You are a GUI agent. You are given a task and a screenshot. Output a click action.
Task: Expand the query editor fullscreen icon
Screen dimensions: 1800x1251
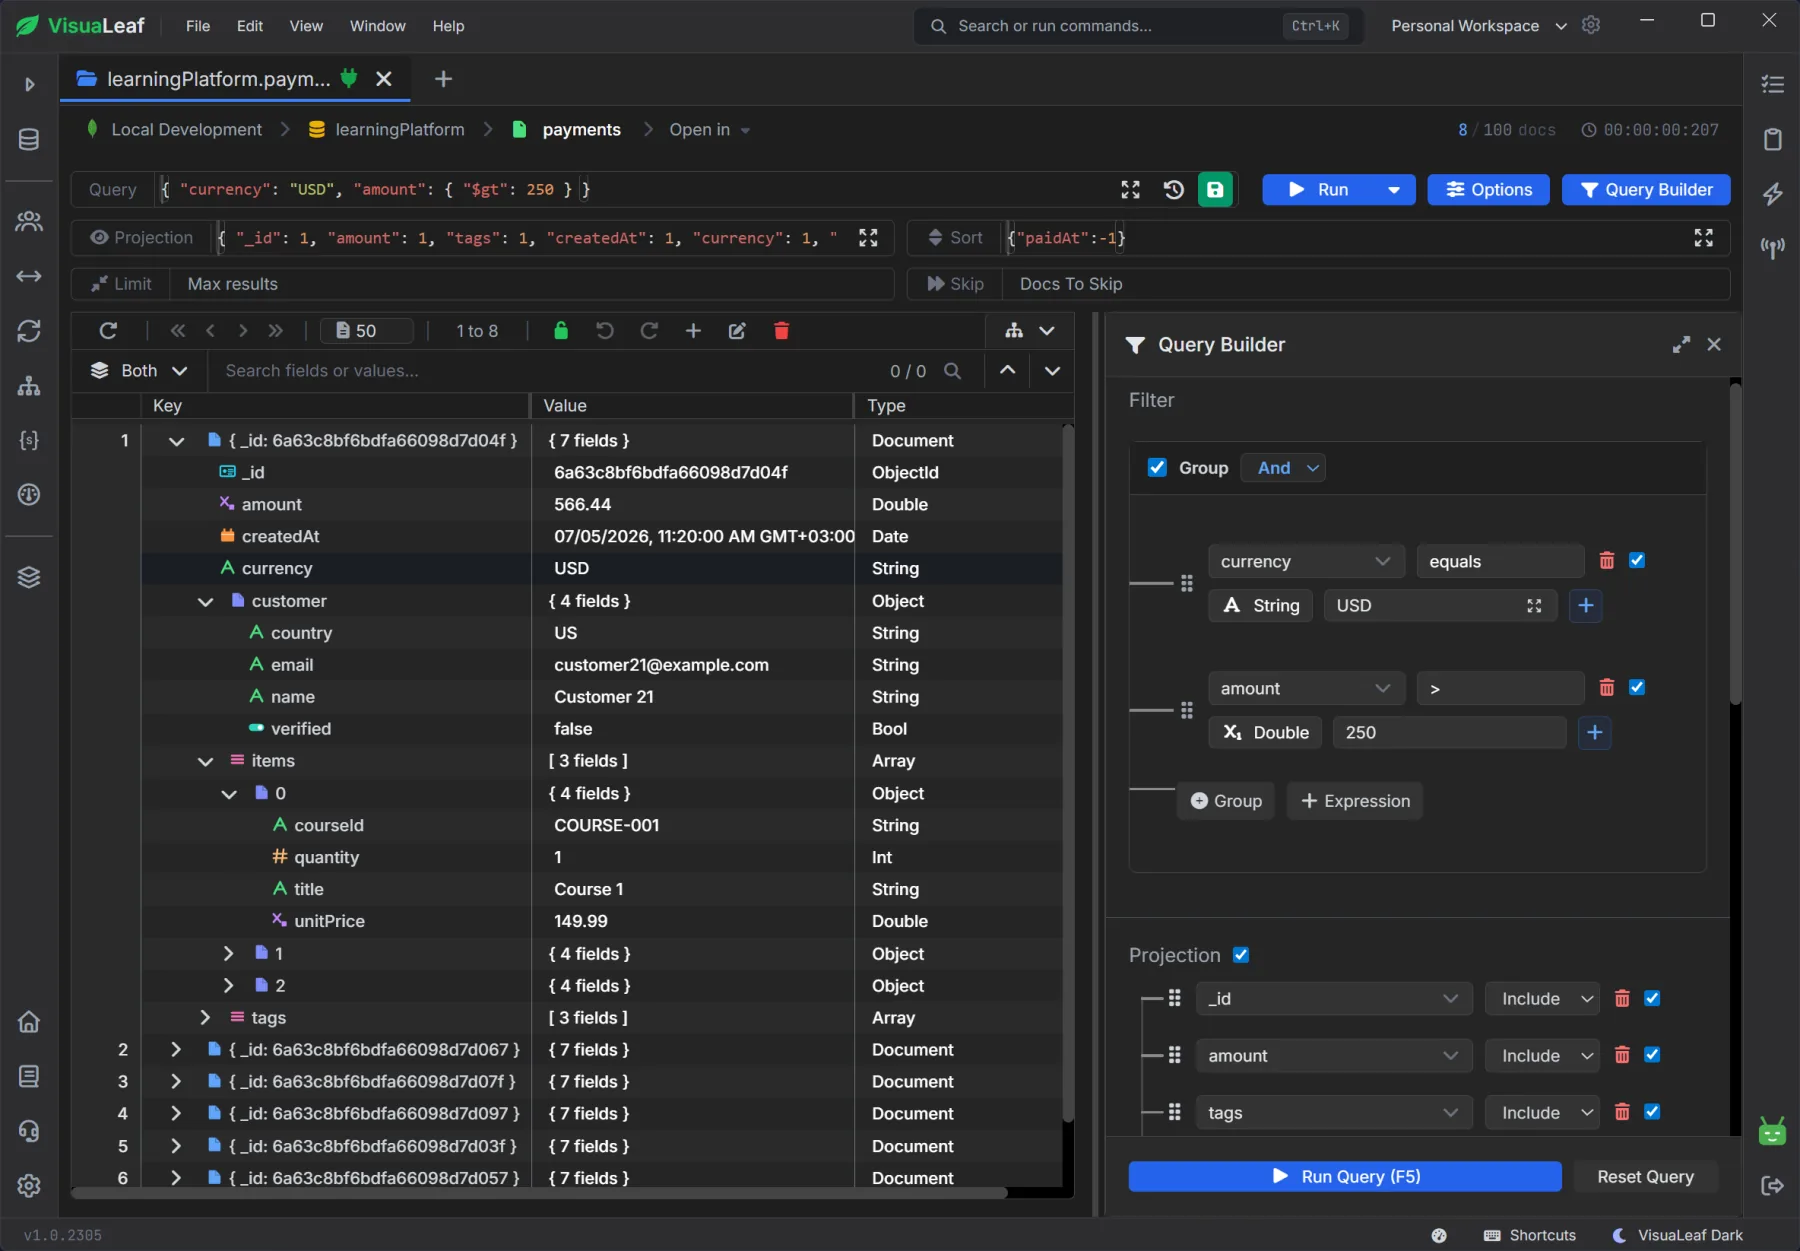1131,189
